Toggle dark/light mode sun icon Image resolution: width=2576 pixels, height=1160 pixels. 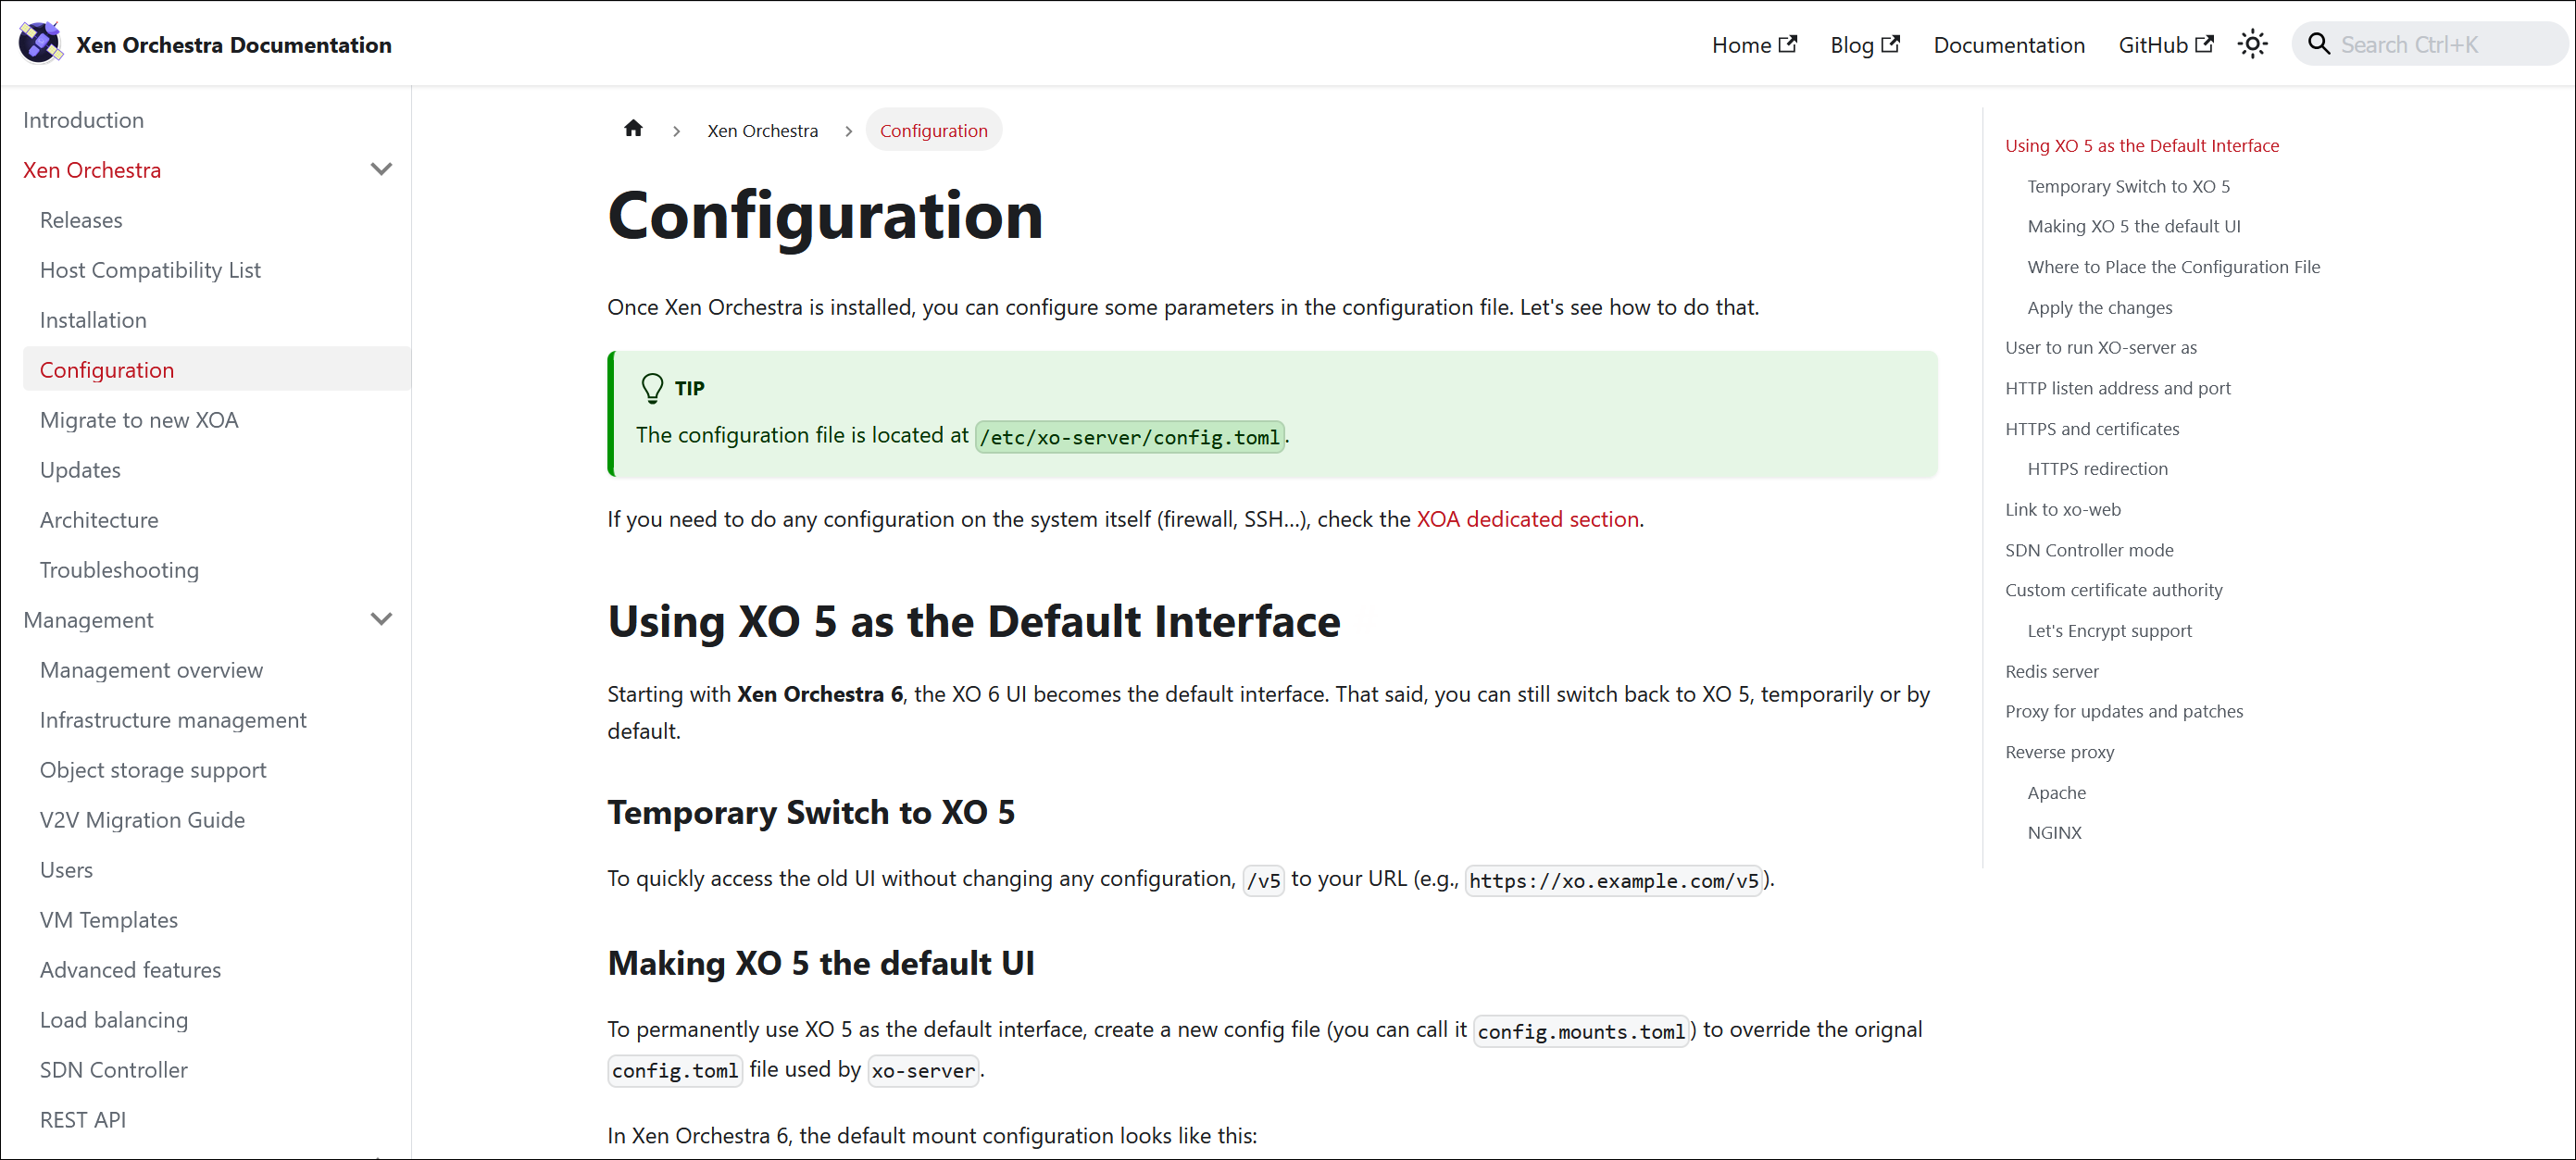point(2252,44)
